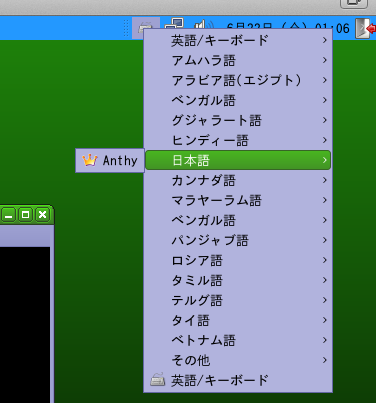Choose アムハラ語 in the language menu
The height and width of the screenshot is (403, 376).
[238, 60]
